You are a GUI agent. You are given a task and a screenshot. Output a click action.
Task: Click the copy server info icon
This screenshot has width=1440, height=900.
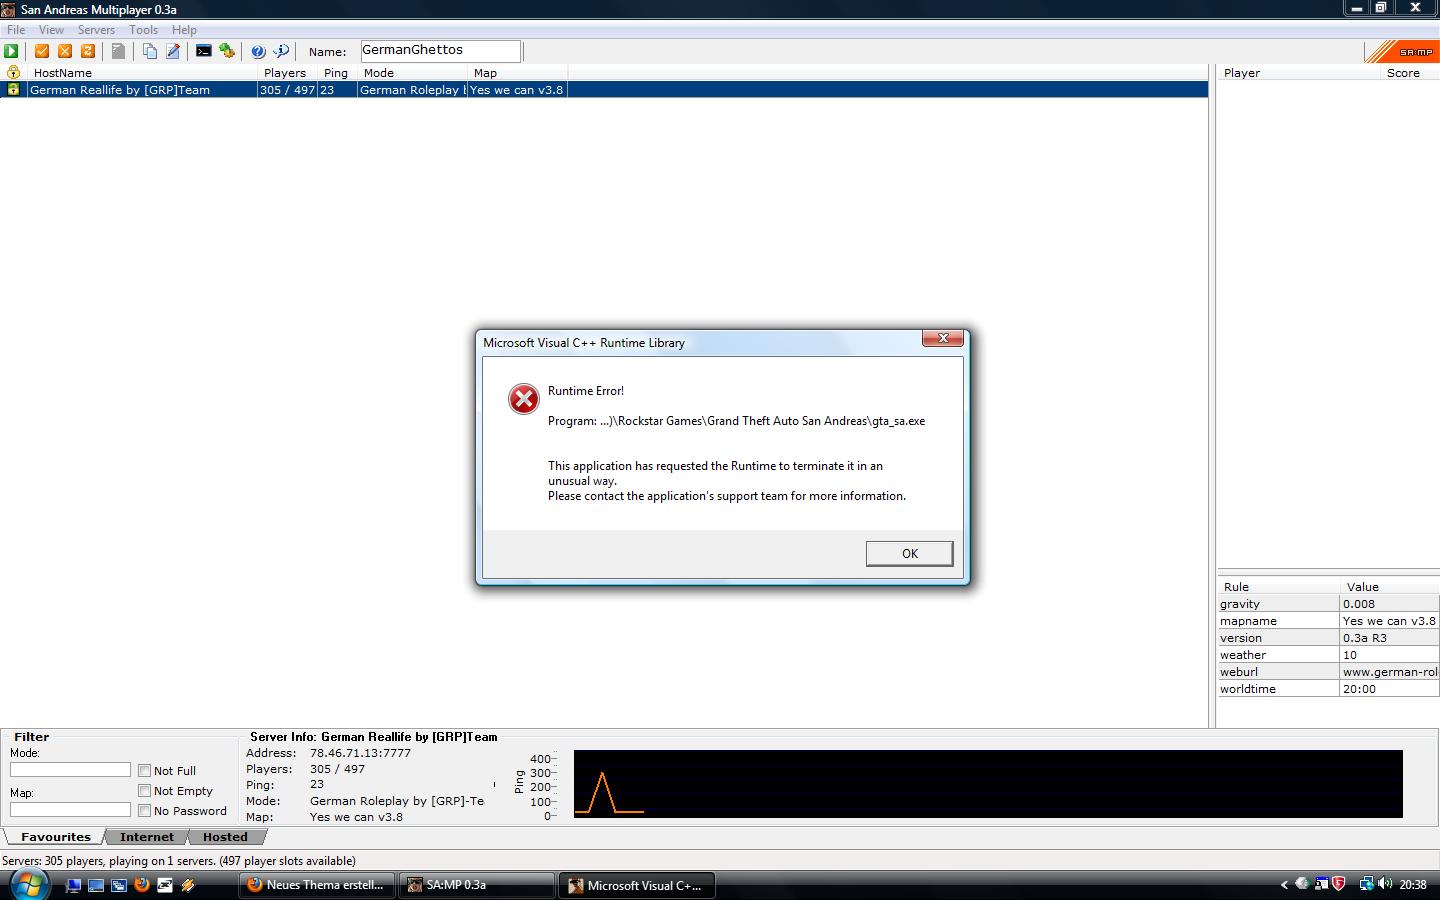pos(150,51)
